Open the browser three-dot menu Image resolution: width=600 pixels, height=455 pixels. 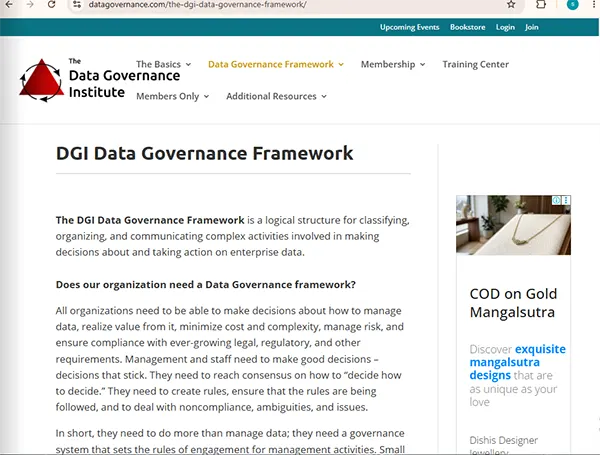[x=594, y=4]
